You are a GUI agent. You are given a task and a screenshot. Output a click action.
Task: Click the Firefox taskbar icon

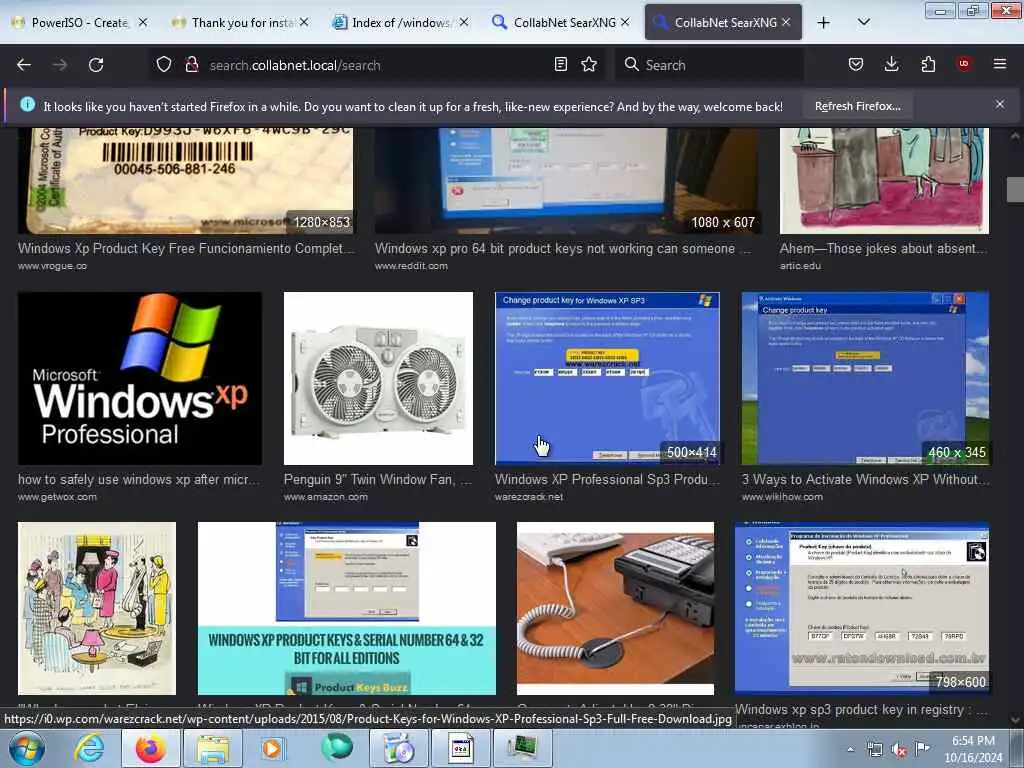tap(151, 748)
